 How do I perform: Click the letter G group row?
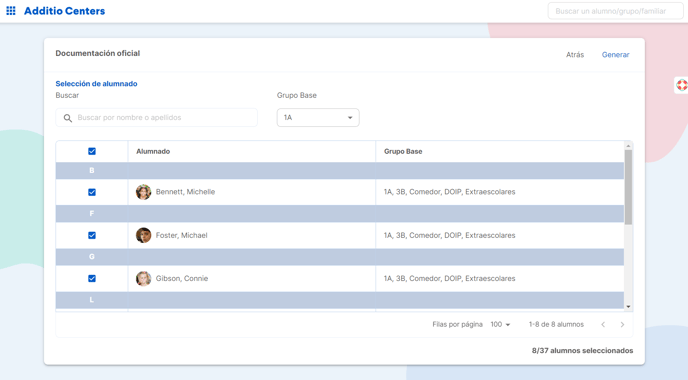(x=340, y=257)
